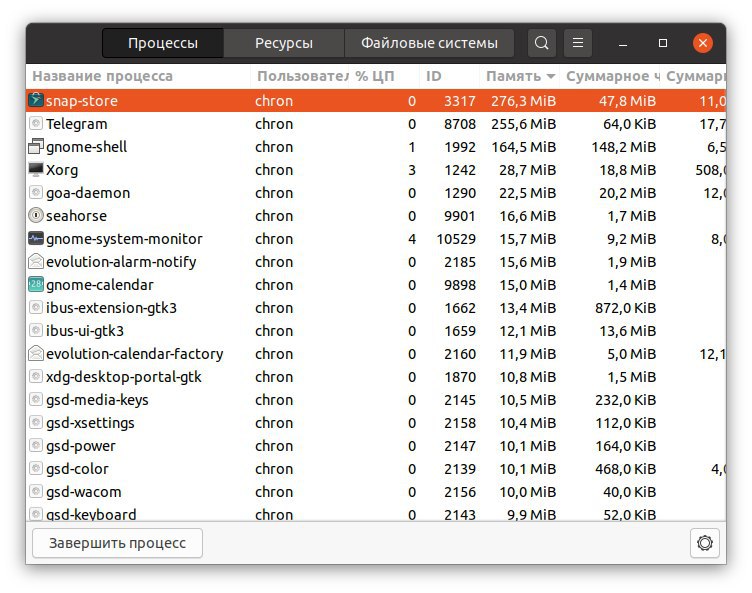Viewport: 752px width, 593px height.
Task: Click the seahorse key icon
Action: pos(36,215)
